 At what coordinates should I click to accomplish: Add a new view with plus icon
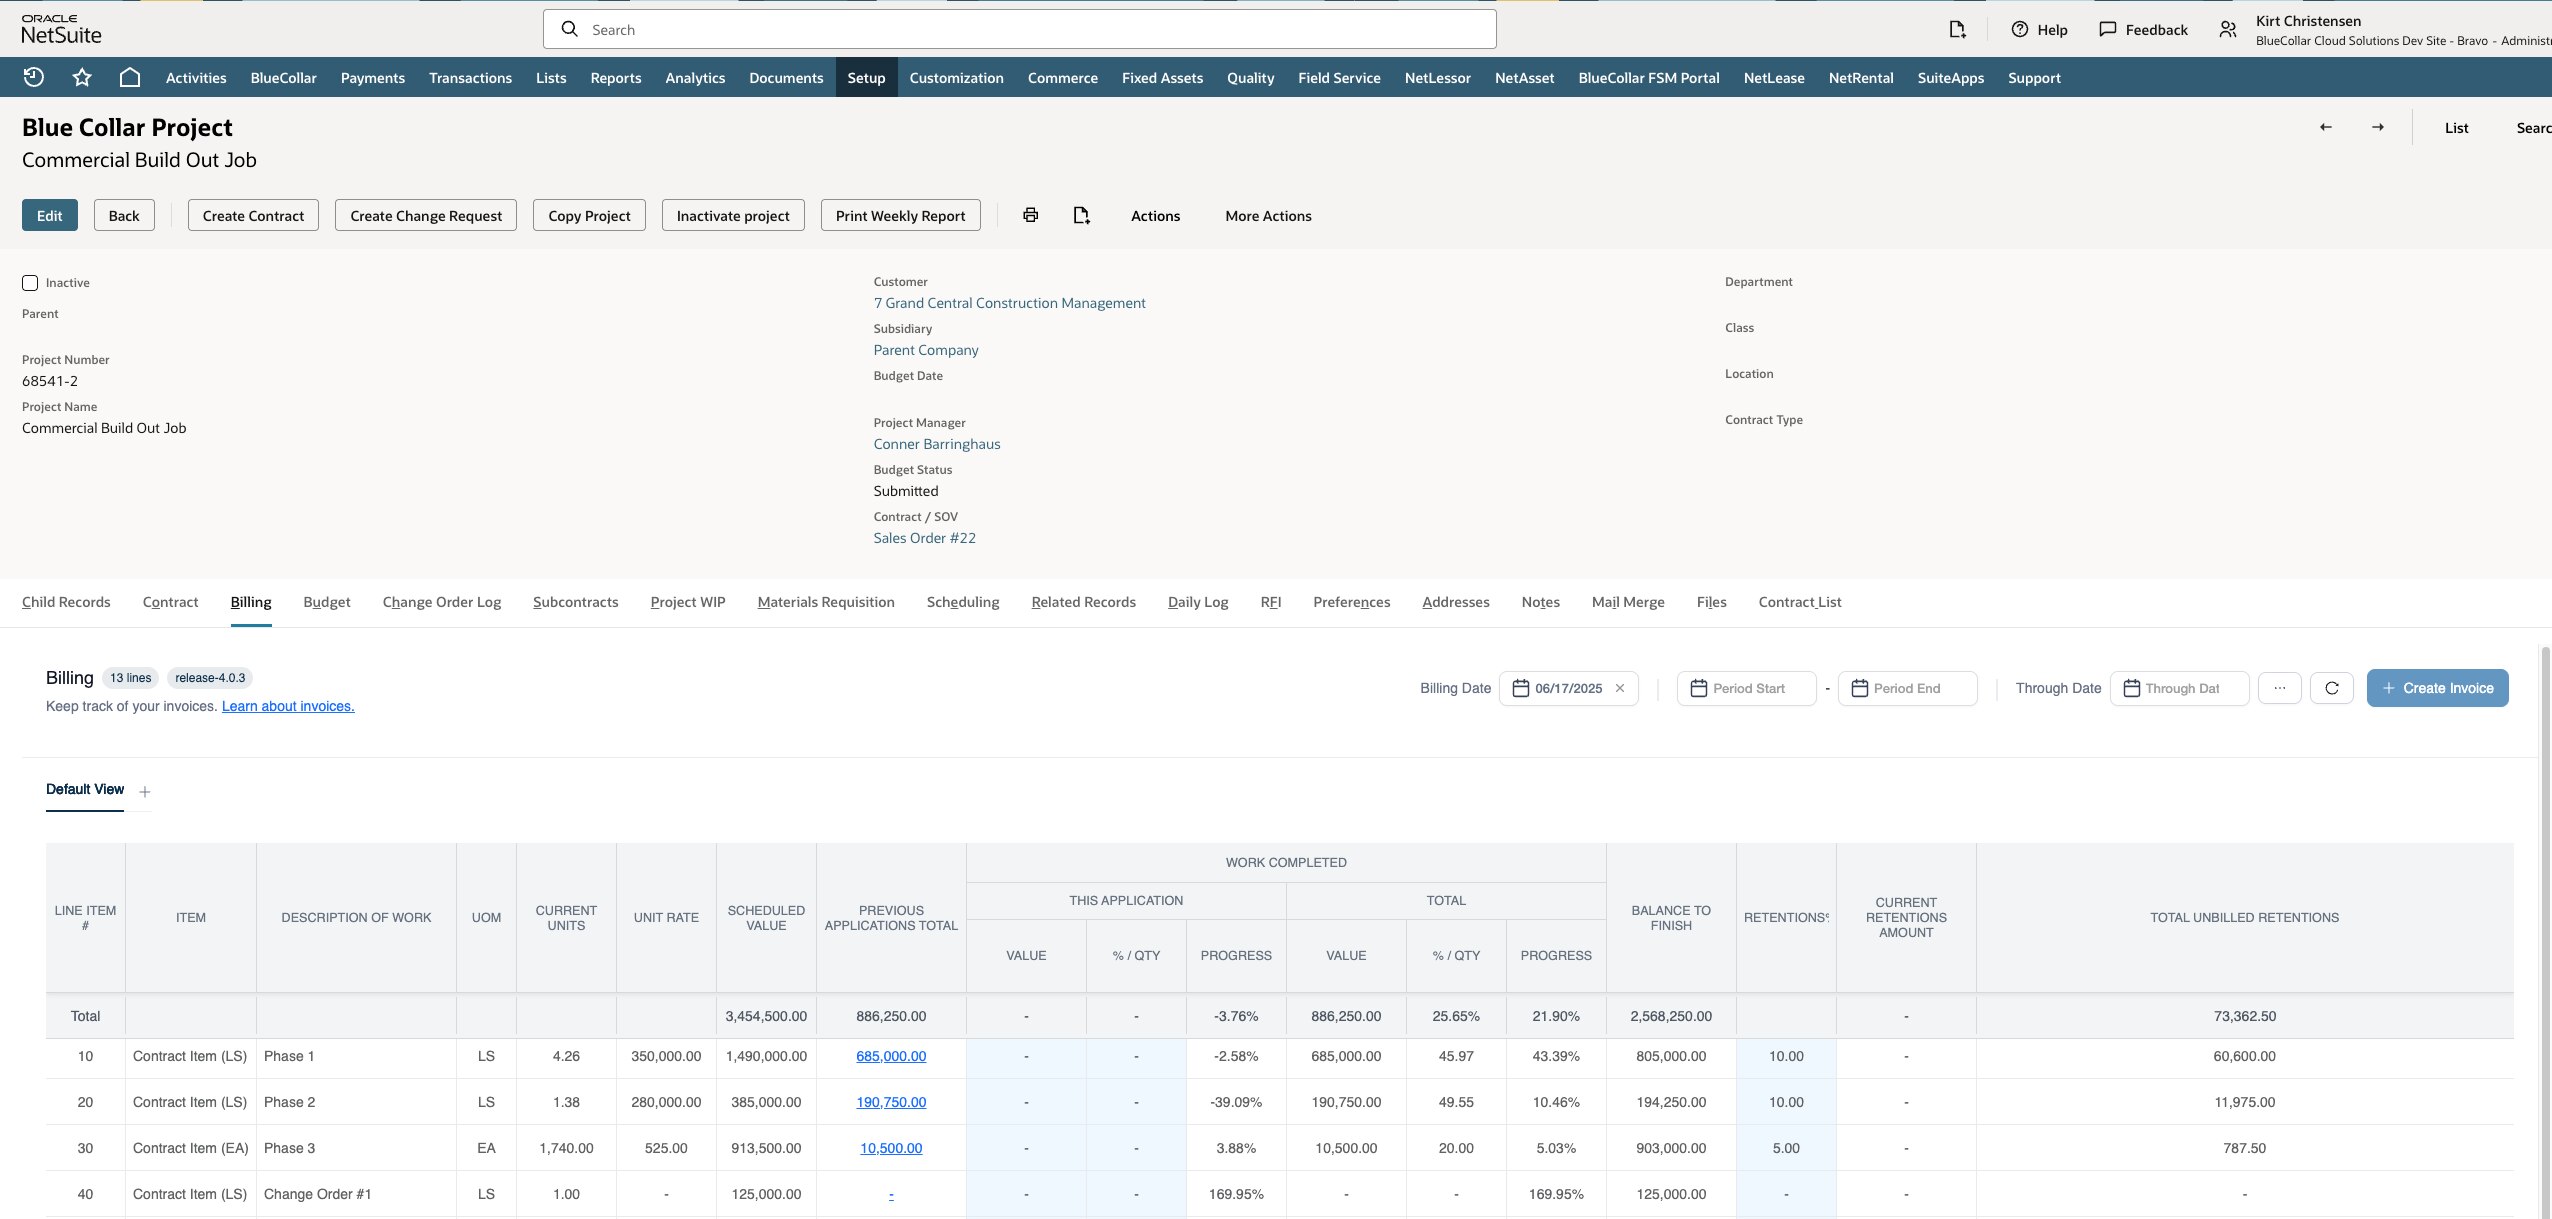145,791
